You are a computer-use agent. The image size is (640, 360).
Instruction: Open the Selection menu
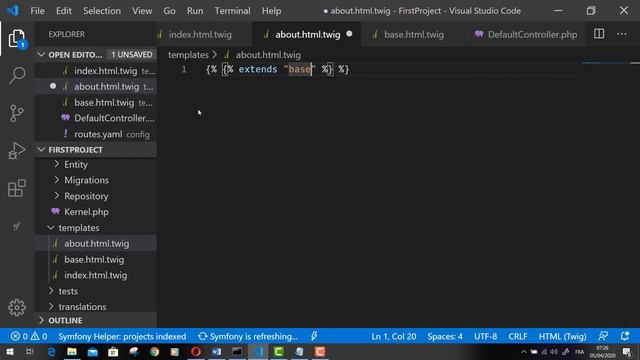[x=102, y=11]
